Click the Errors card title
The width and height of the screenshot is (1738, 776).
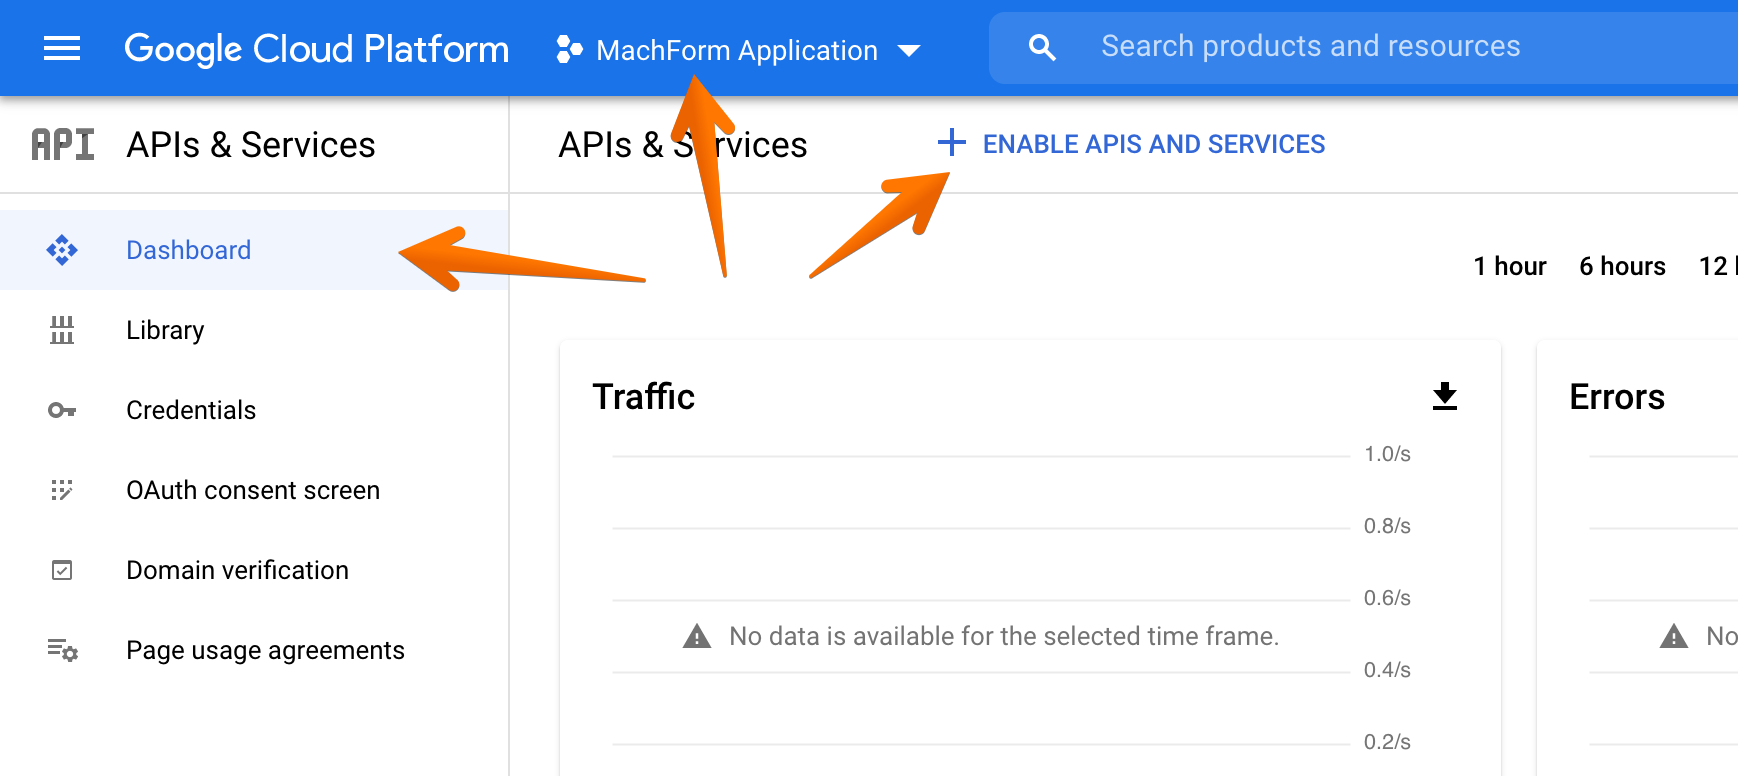(1617, 397)
